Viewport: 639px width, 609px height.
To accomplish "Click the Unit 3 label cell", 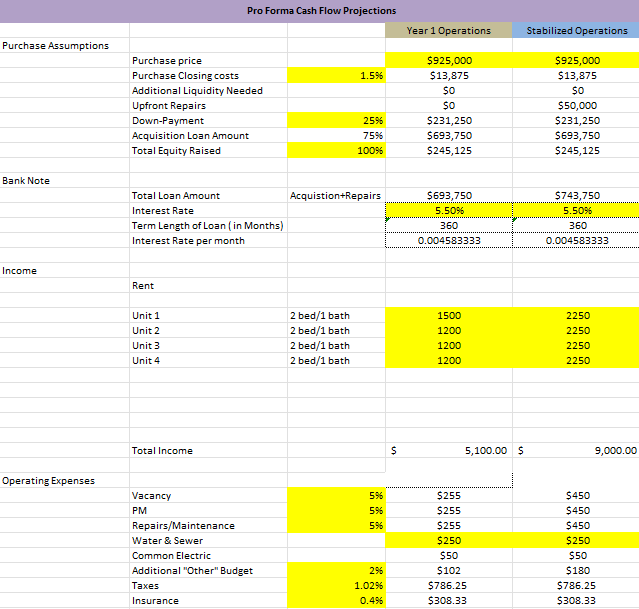I will 208,346.
